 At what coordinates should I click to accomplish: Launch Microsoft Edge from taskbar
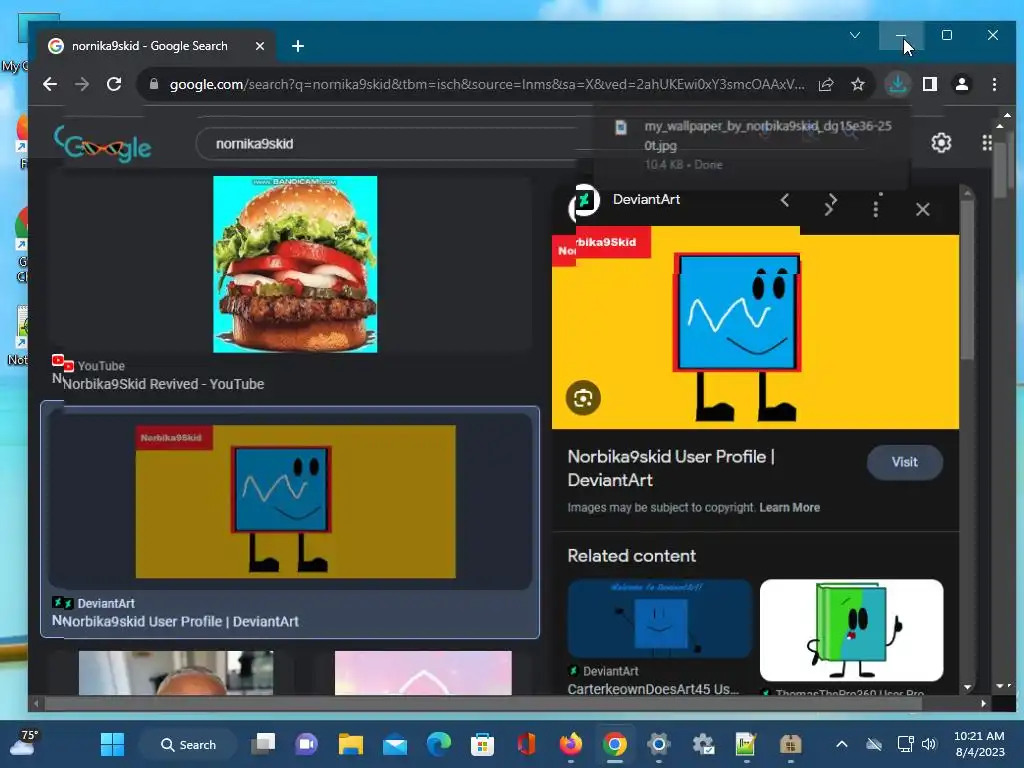[438, 744]
